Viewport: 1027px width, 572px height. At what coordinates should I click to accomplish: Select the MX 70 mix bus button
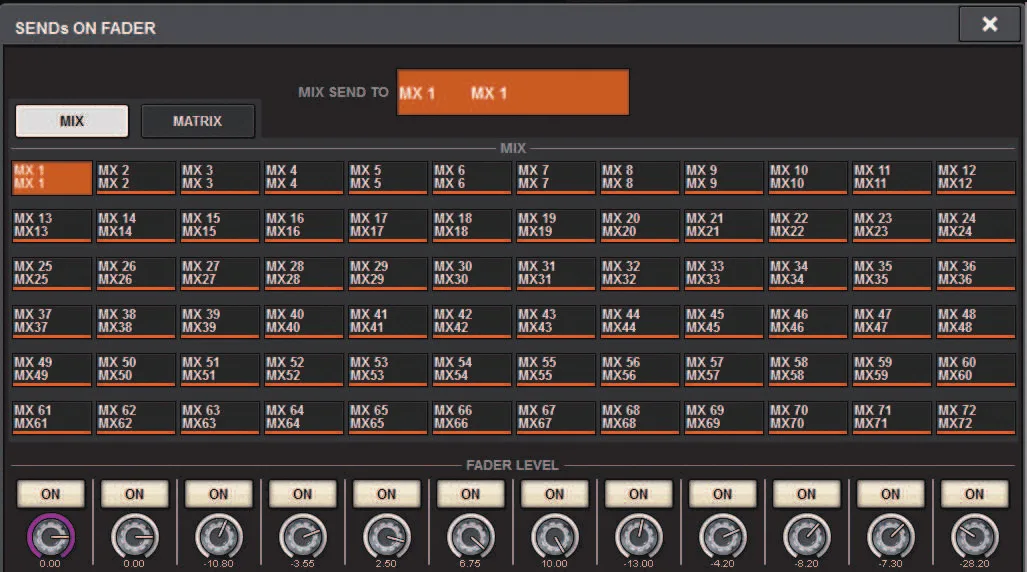pyautogui.click(x=807, y=417)
